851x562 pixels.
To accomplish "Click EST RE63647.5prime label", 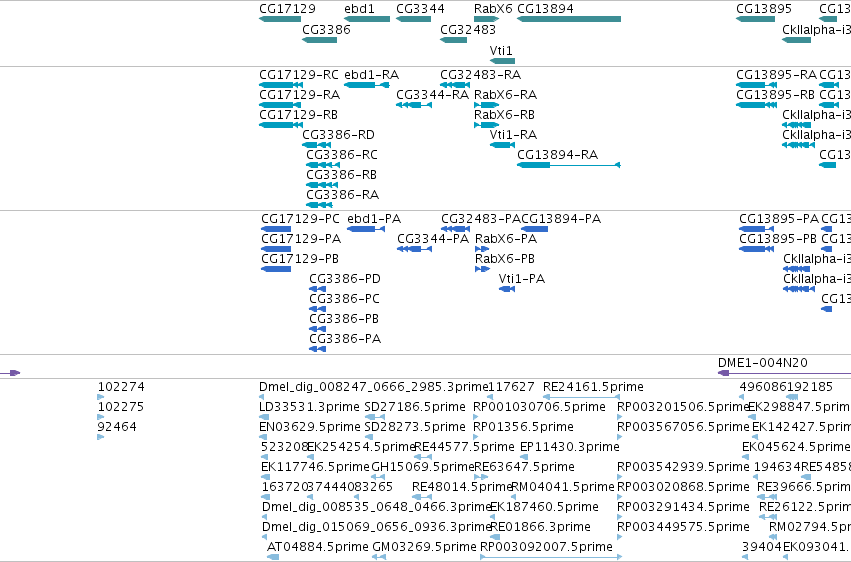I will (x=524, y=467).
